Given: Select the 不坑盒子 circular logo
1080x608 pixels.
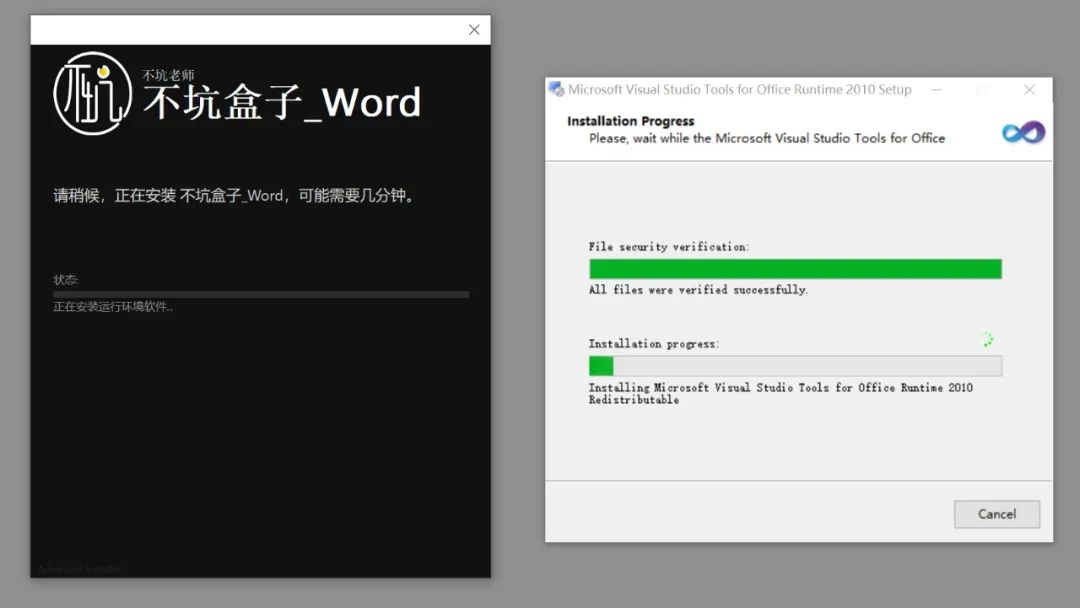Looking at the screenshot, I should tap(91, 92).
